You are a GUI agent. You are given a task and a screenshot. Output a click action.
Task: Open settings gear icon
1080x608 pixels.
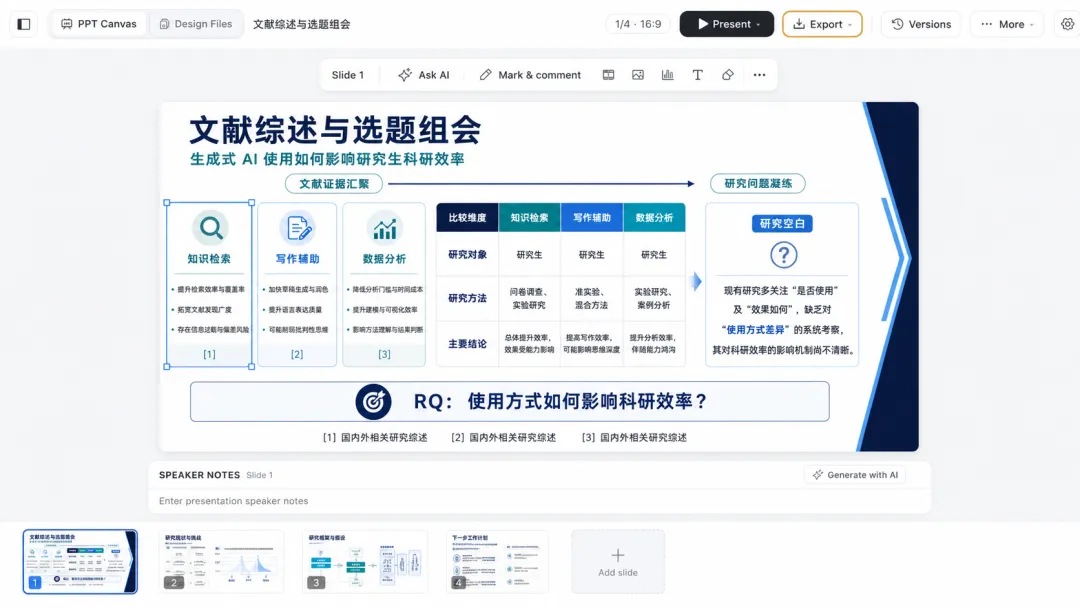click(1068, 24)
